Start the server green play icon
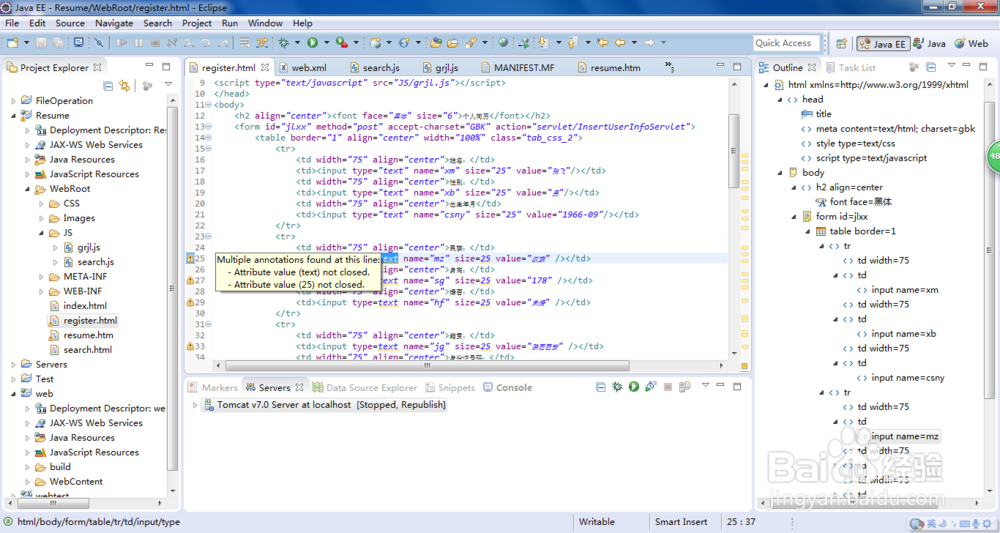The image size is (1000, 533). [x=633, y=387]
